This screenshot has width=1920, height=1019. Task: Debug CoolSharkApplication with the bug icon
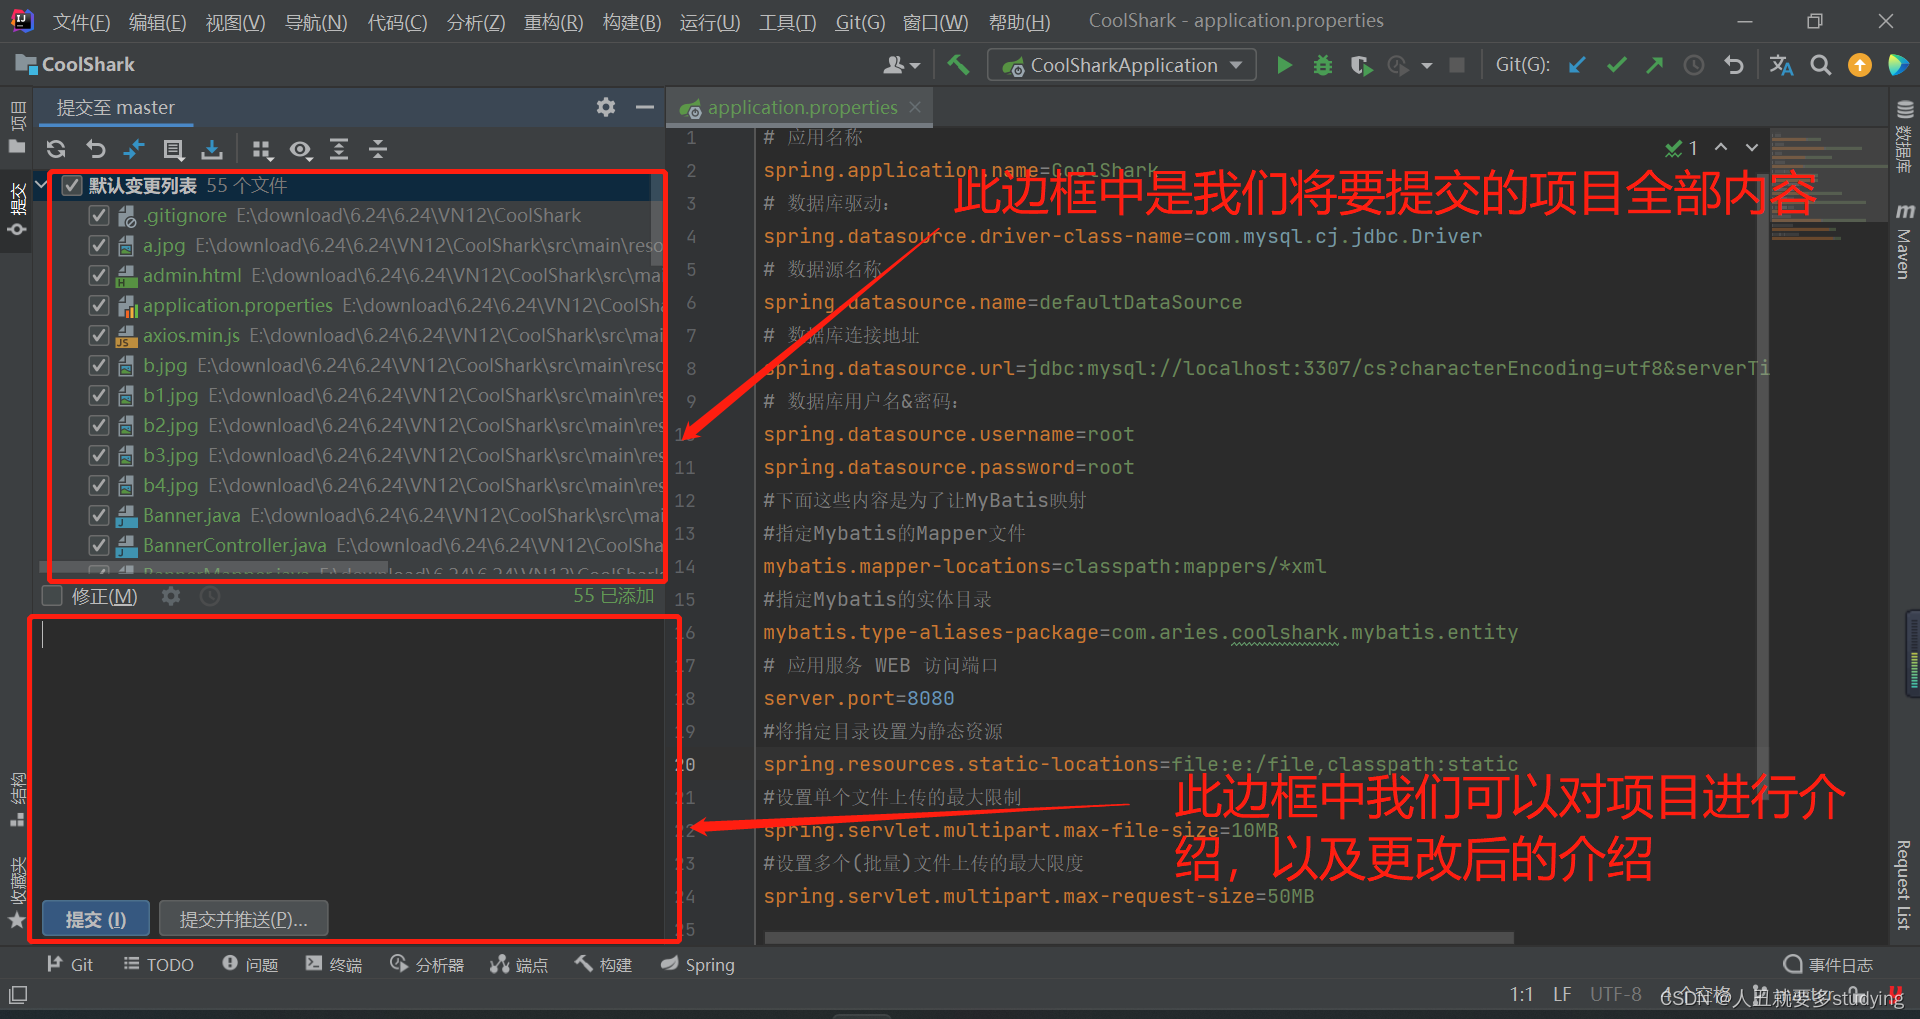click(1323, 65)
